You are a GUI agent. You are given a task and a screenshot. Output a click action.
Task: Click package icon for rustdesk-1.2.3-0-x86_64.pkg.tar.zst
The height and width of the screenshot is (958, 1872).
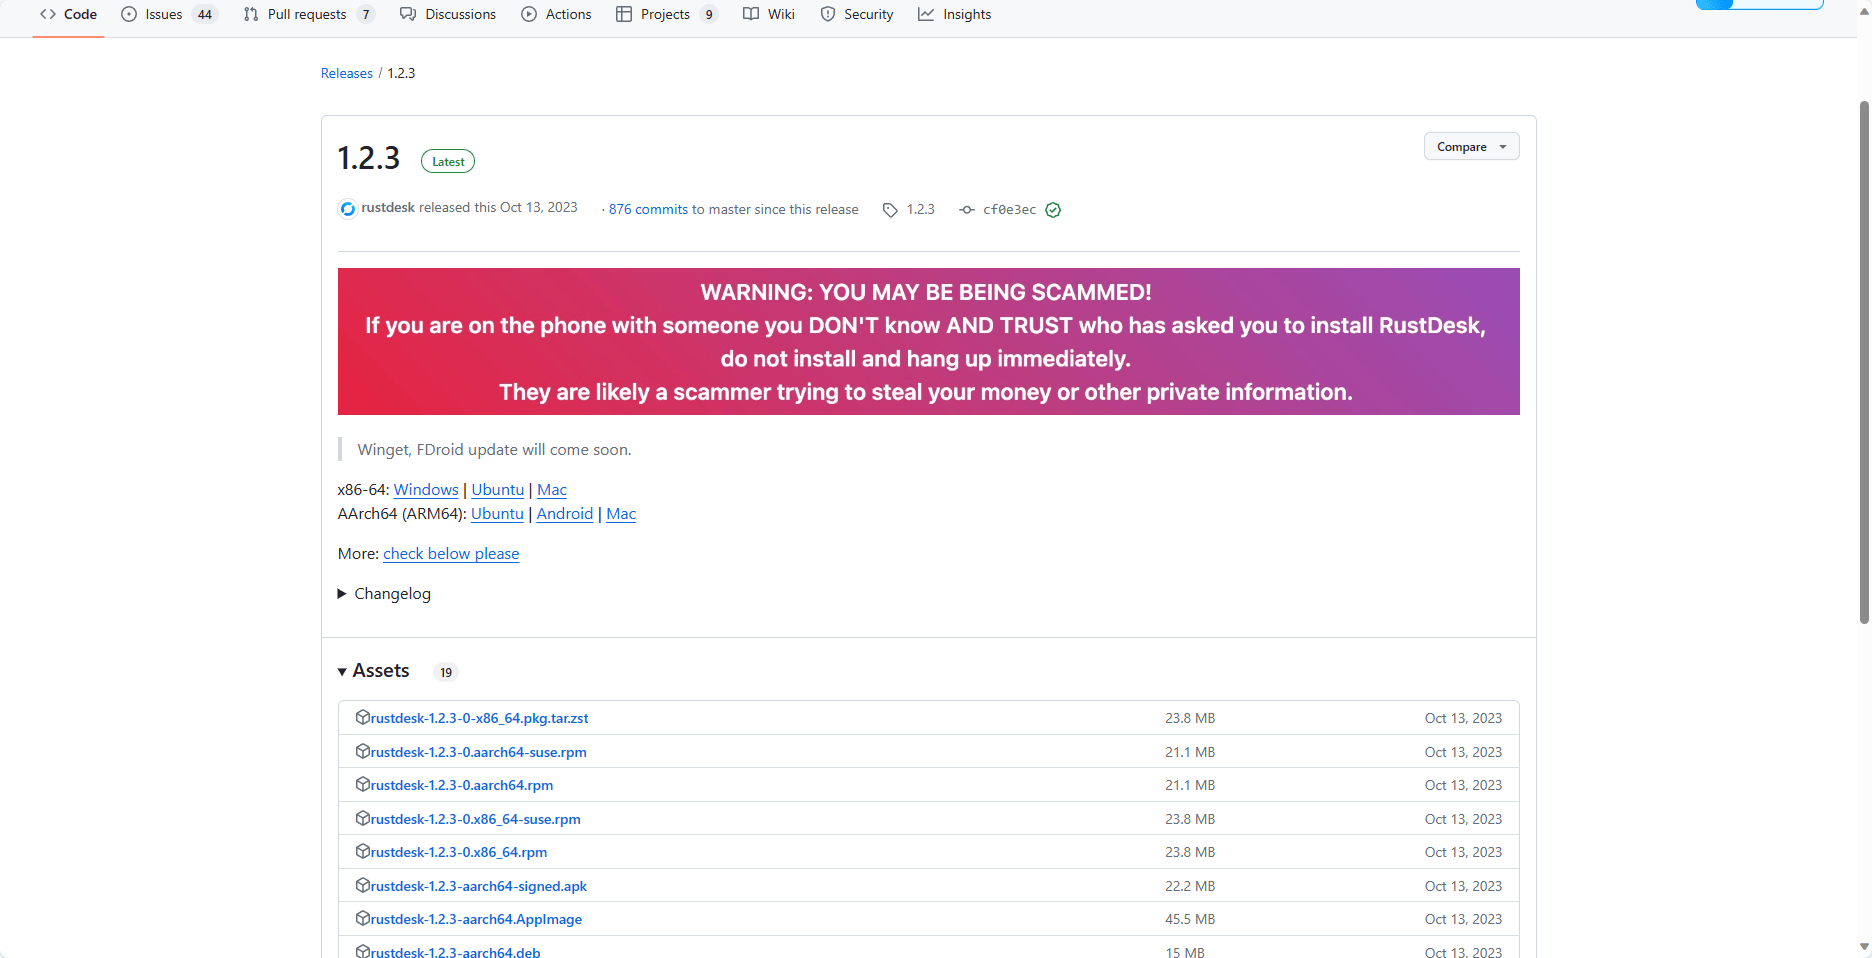(x=363, y=717)
